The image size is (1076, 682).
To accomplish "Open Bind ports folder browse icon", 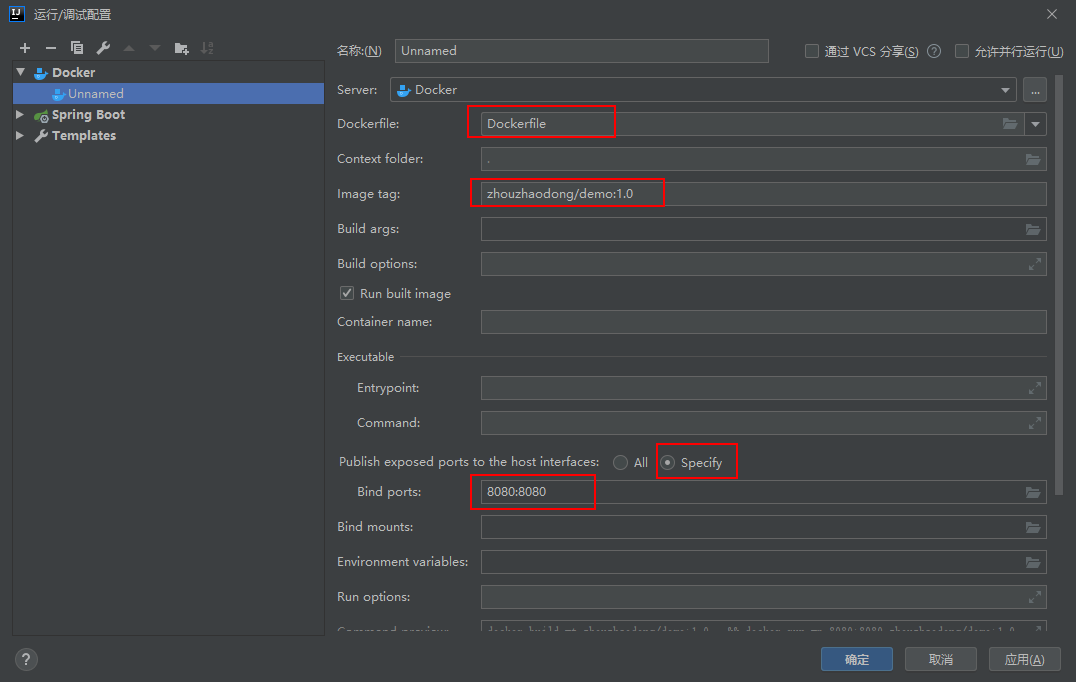I will point(1033,492).
